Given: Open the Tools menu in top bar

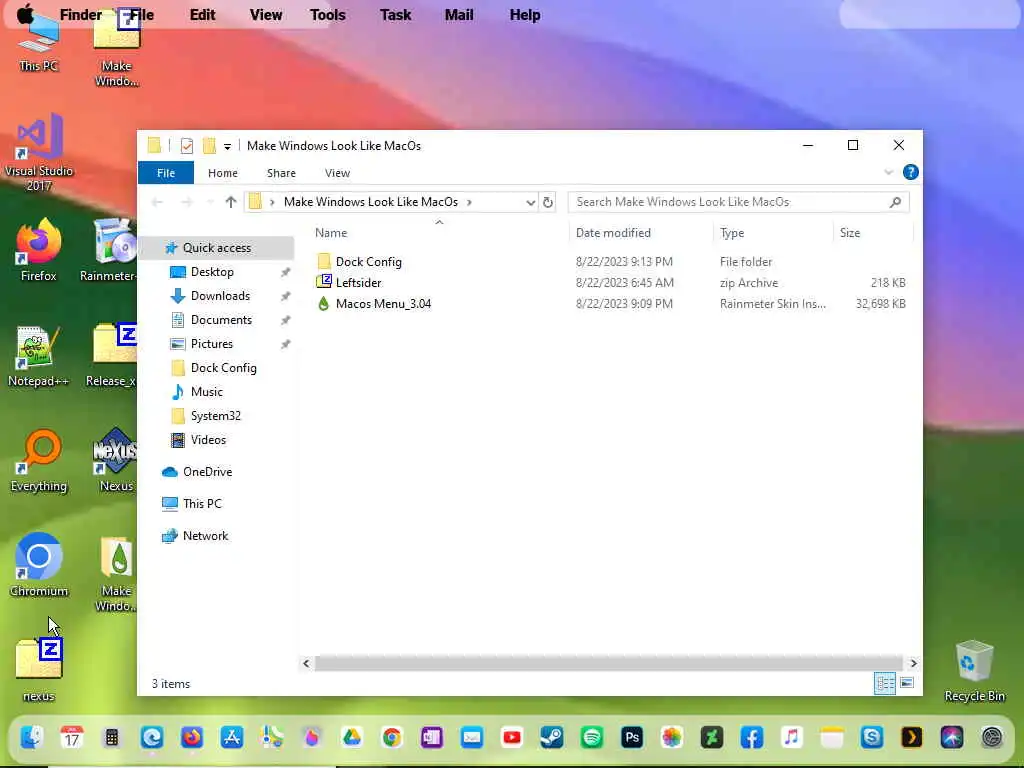Looking at the screenshot, I should [327, 14].
